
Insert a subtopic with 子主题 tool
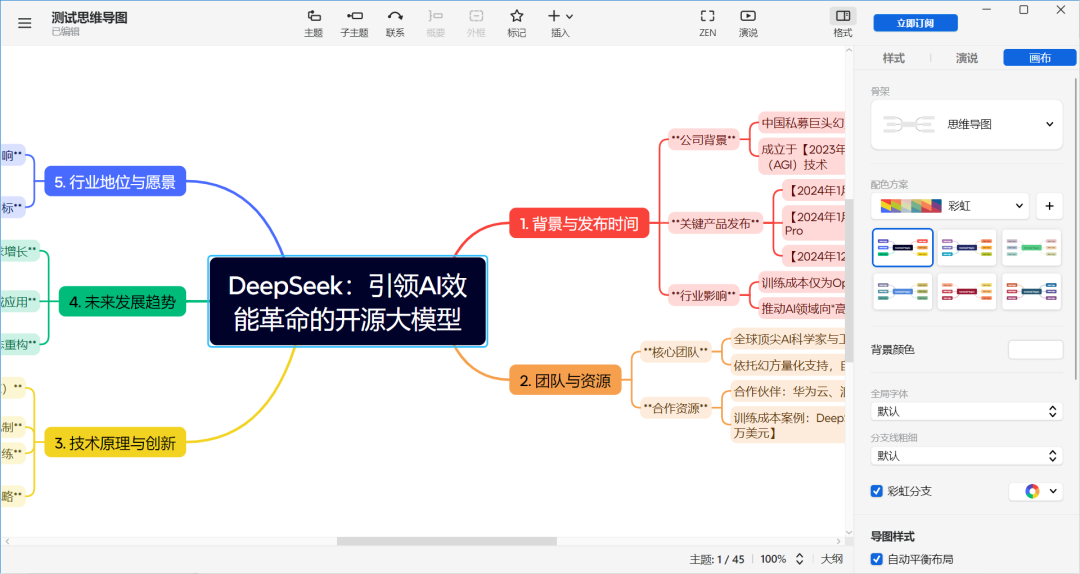pos(354,23)
